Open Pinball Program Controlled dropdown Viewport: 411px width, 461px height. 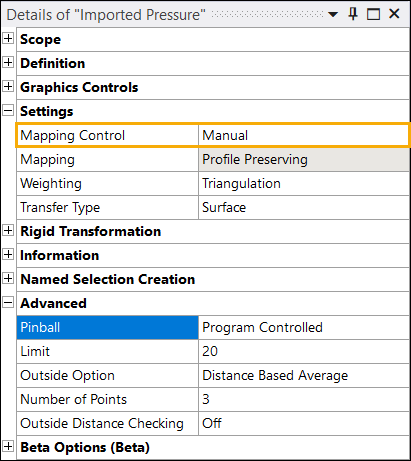(x=304, y=328)
